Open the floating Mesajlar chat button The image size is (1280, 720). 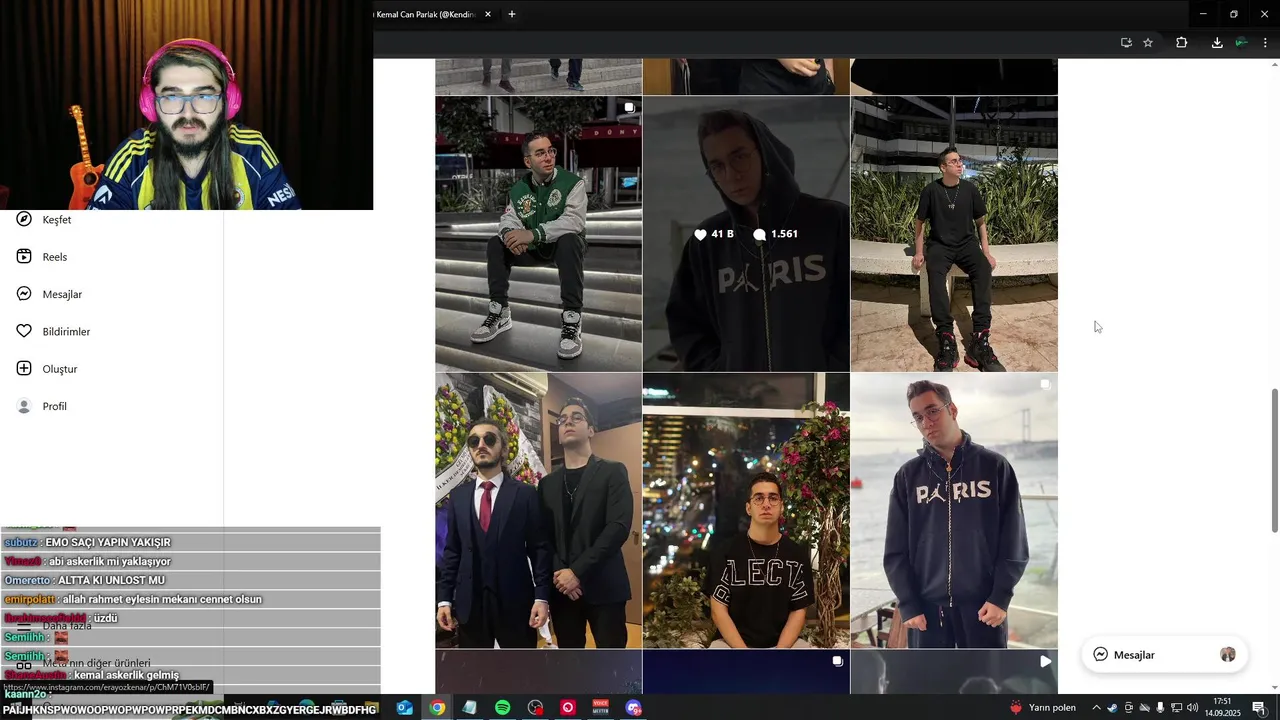(1165, 655)
